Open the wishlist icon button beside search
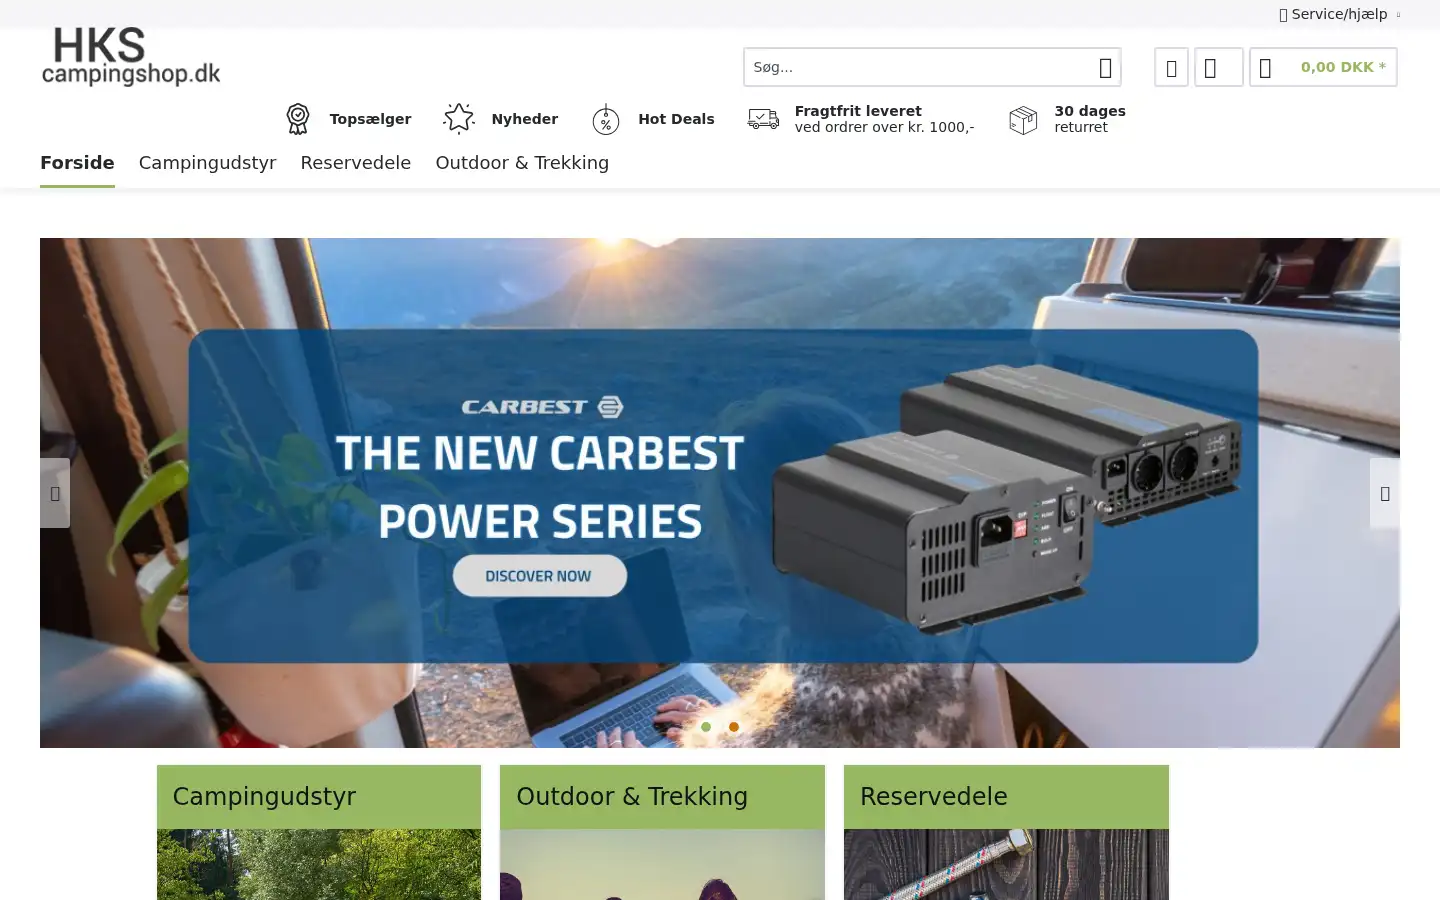The height and width of the screenshot is (900, 1440). click(1171, 68)
